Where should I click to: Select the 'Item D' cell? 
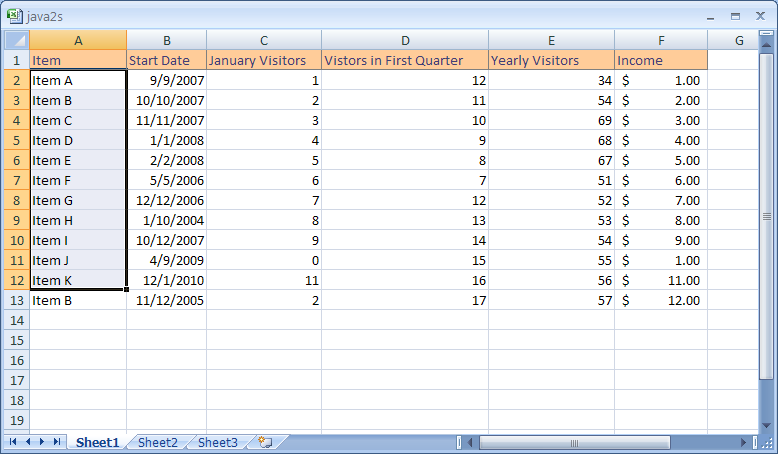click(78, 140)
